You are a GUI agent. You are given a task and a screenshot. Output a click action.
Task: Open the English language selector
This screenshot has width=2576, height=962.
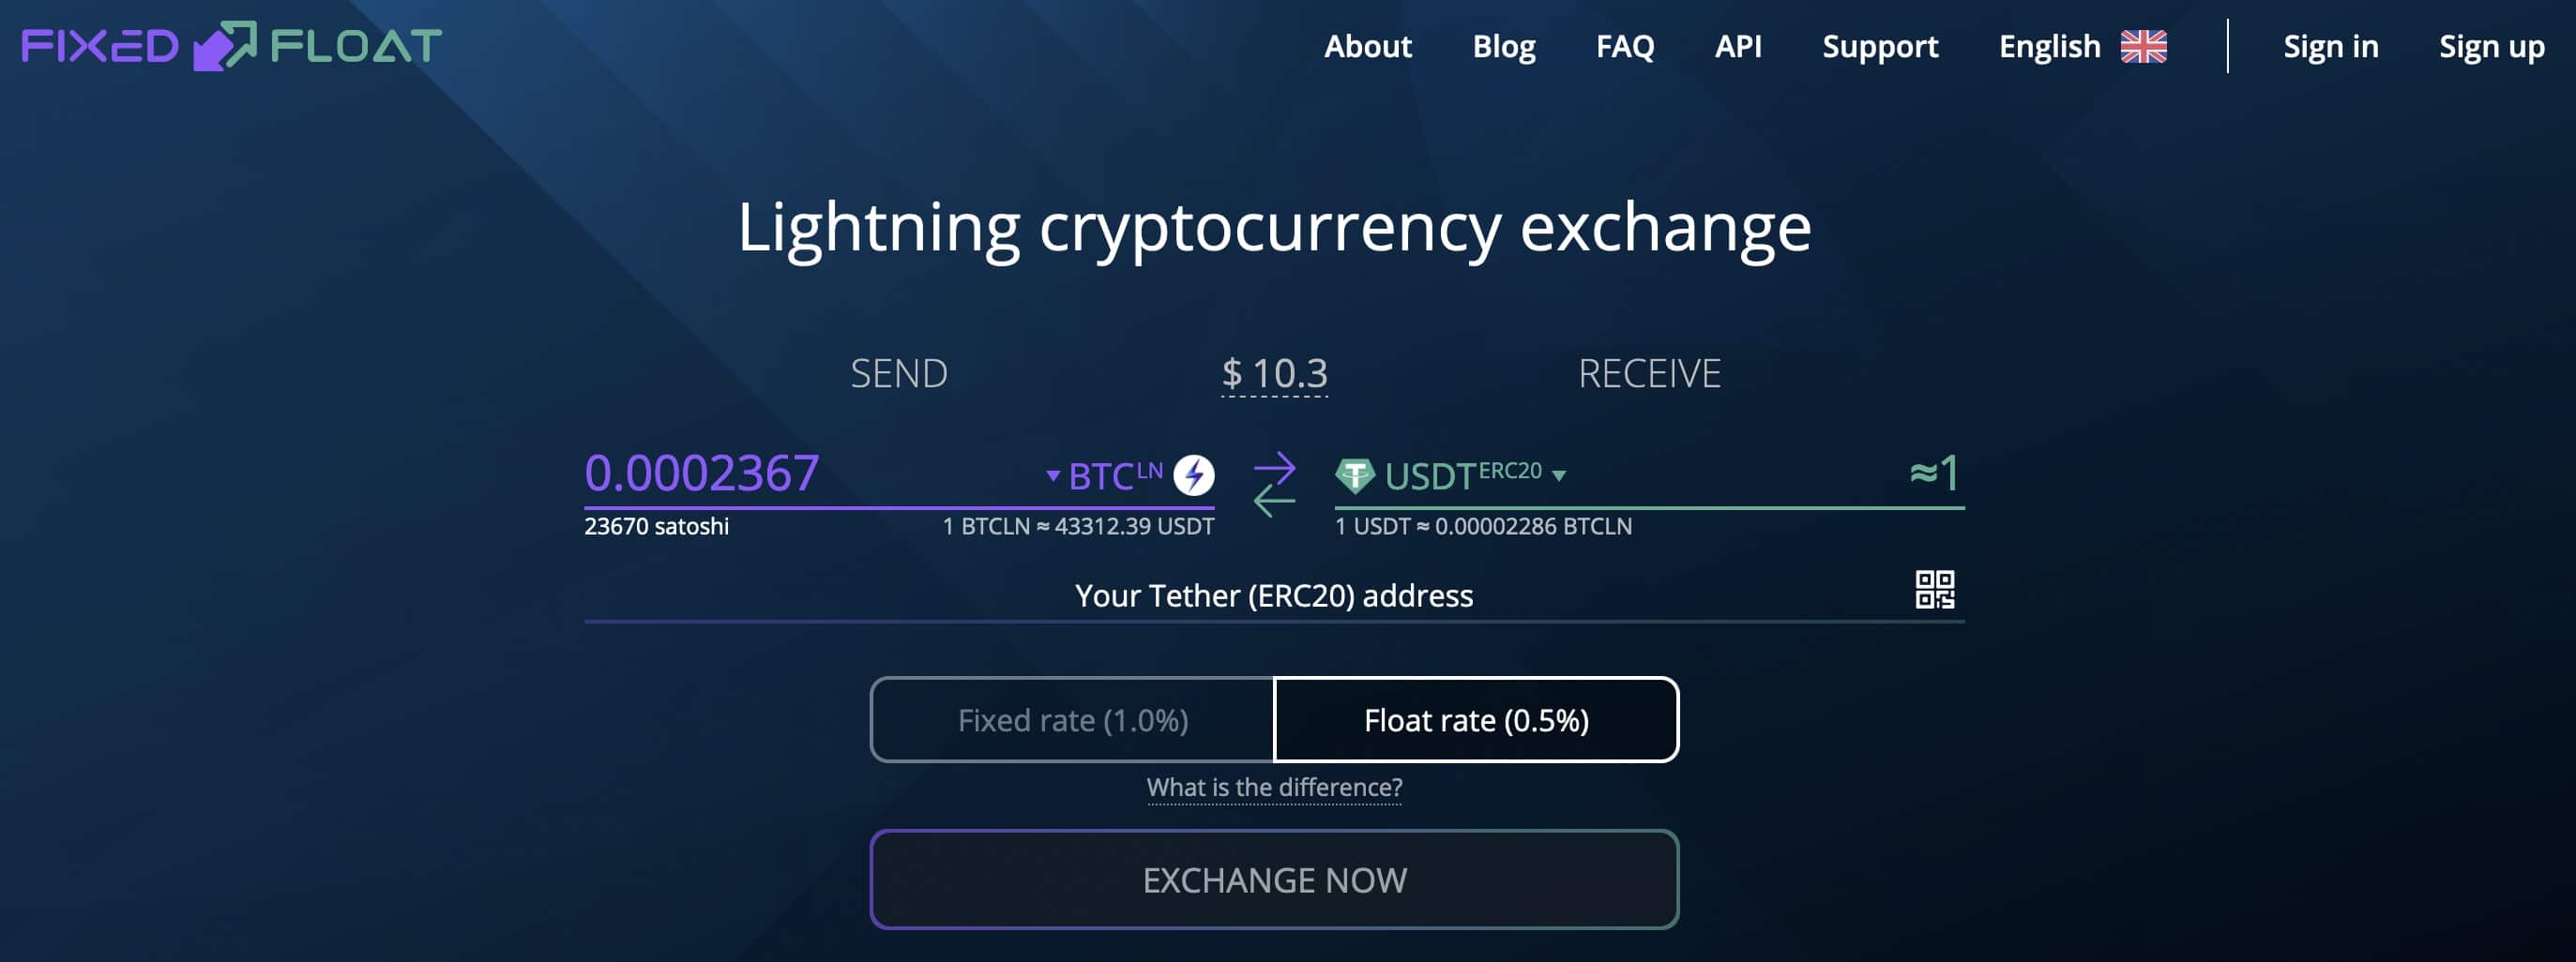[2082, 47]
